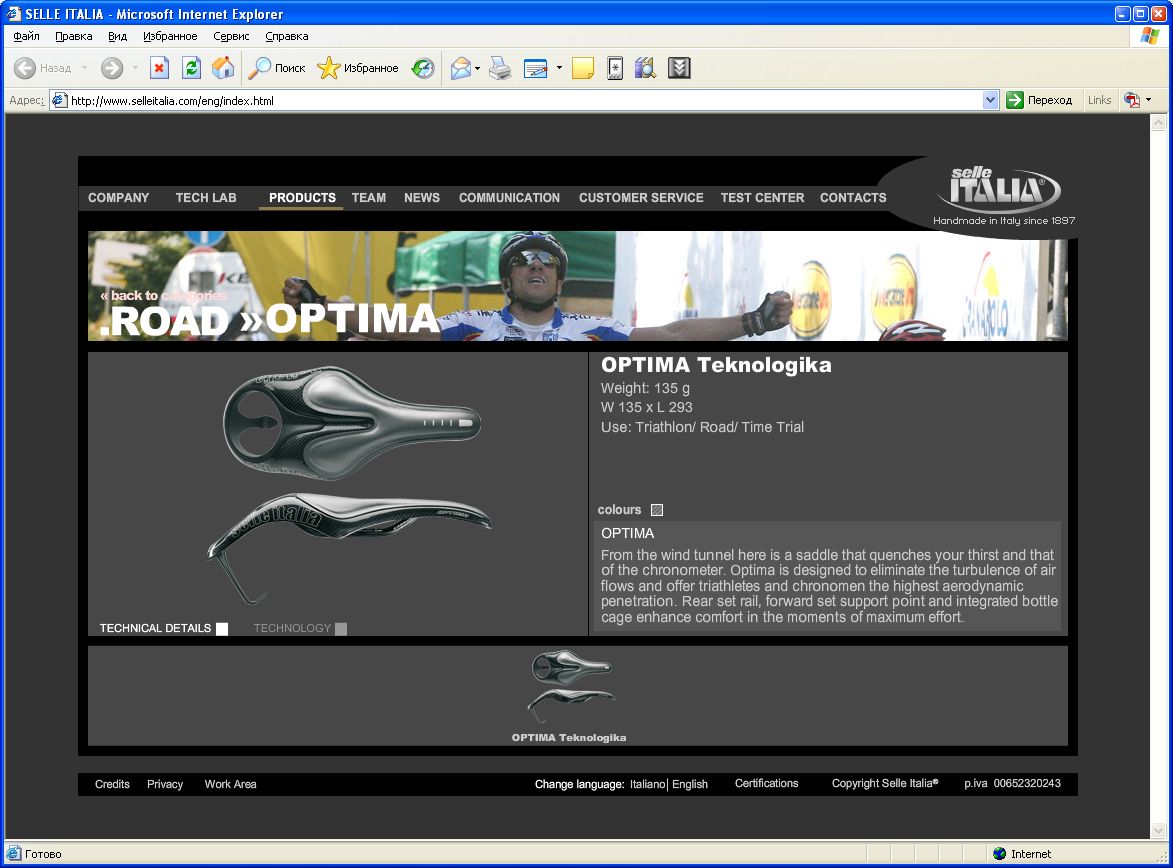Open dropdown arrow after Links icon
This screenshot has width=1173, height=868.
pos(1148,100)
